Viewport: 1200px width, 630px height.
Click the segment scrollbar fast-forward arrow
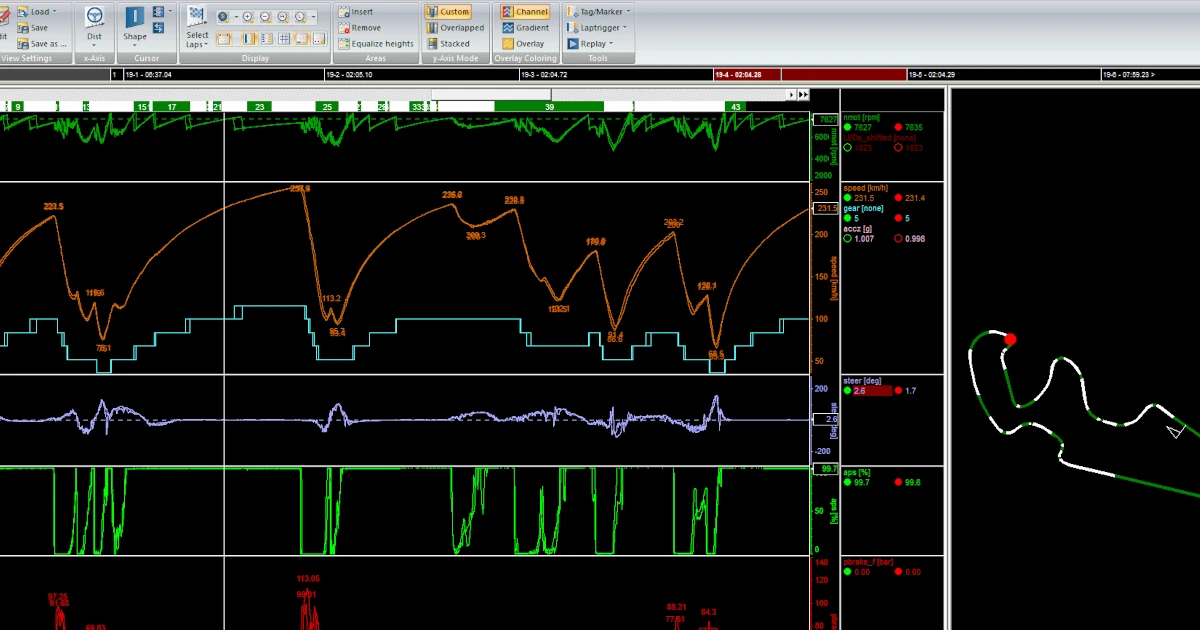(x=803, y=94)
